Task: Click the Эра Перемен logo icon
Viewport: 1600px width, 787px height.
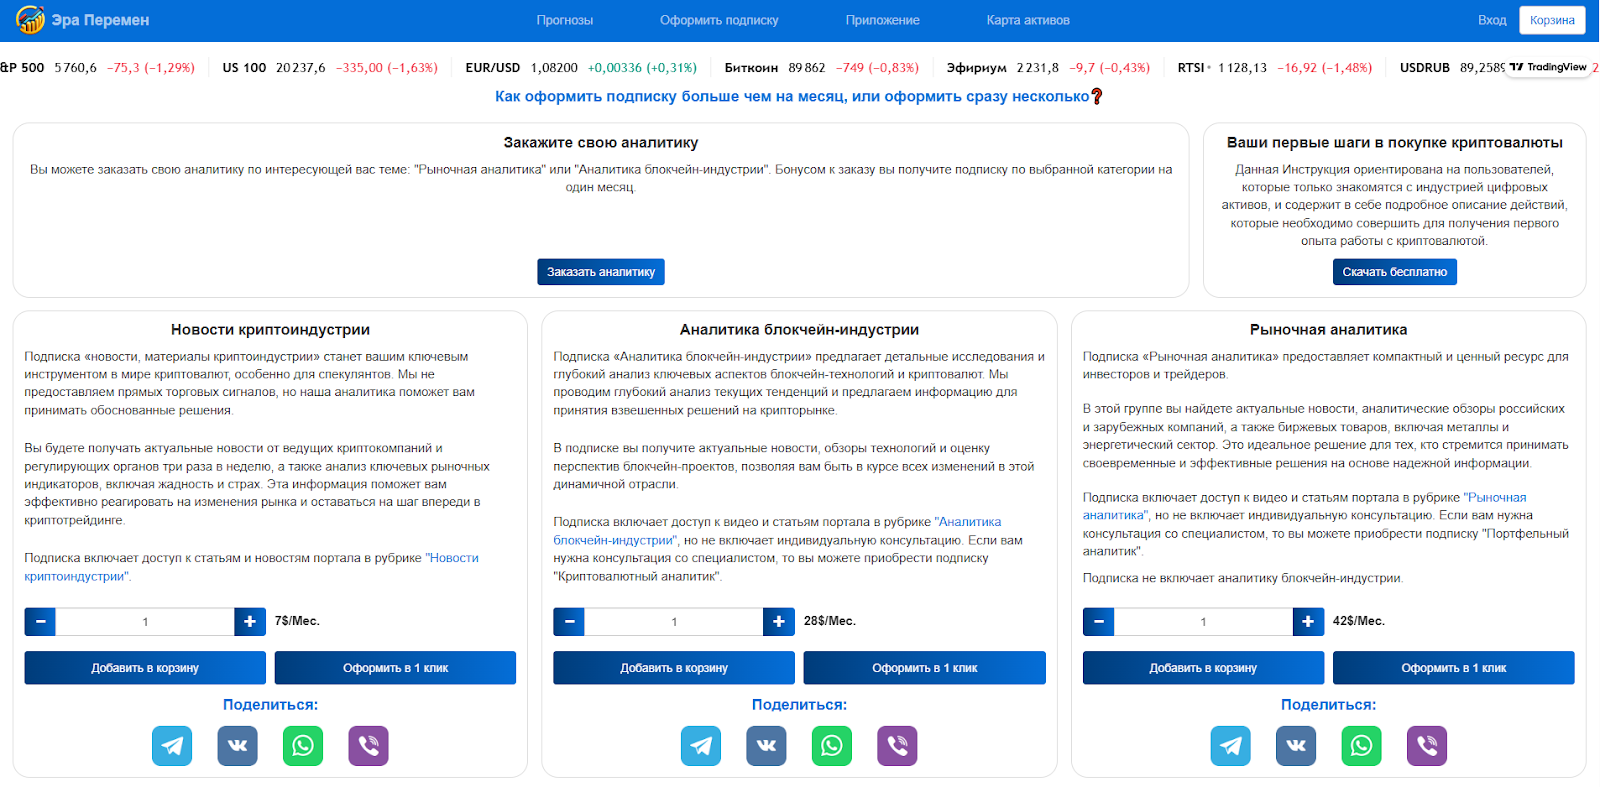Action: pos(30,19)
